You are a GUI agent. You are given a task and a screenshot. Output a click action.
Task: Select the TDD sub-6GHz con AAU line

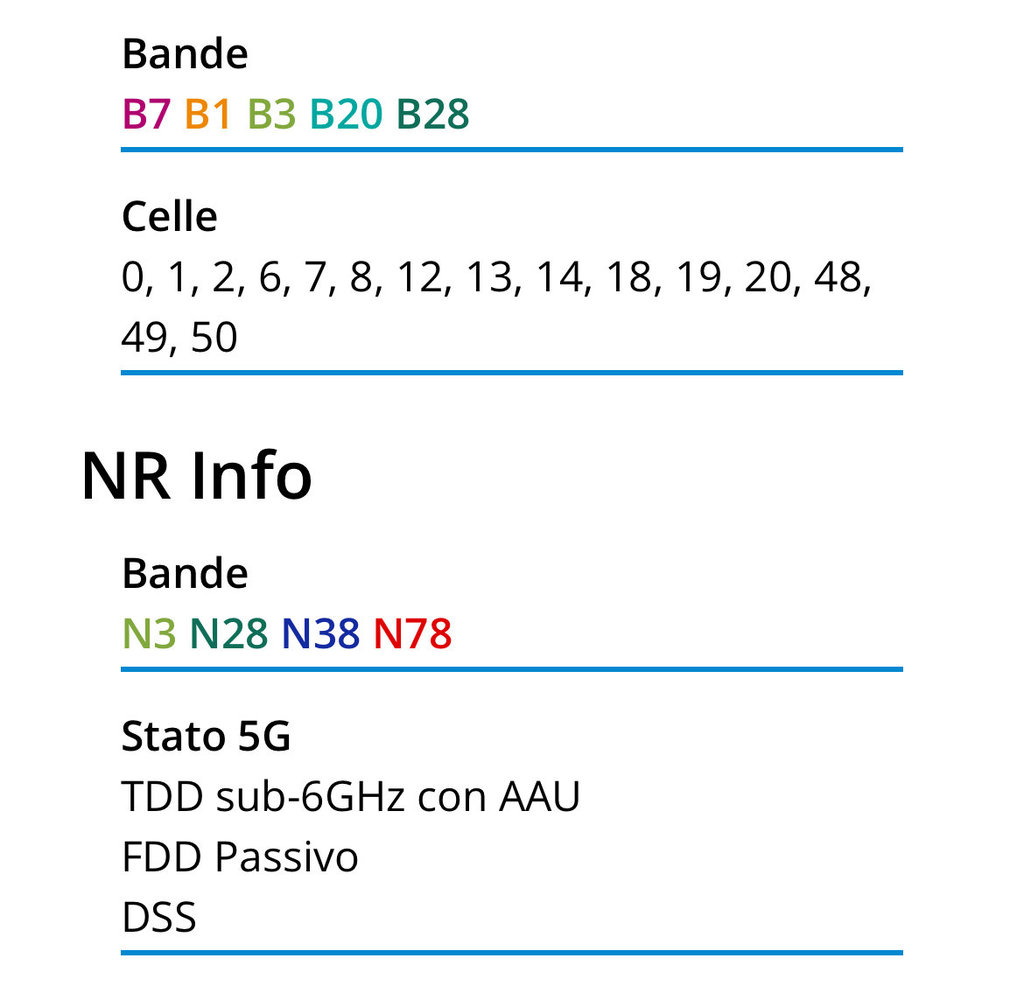(351, 797)
